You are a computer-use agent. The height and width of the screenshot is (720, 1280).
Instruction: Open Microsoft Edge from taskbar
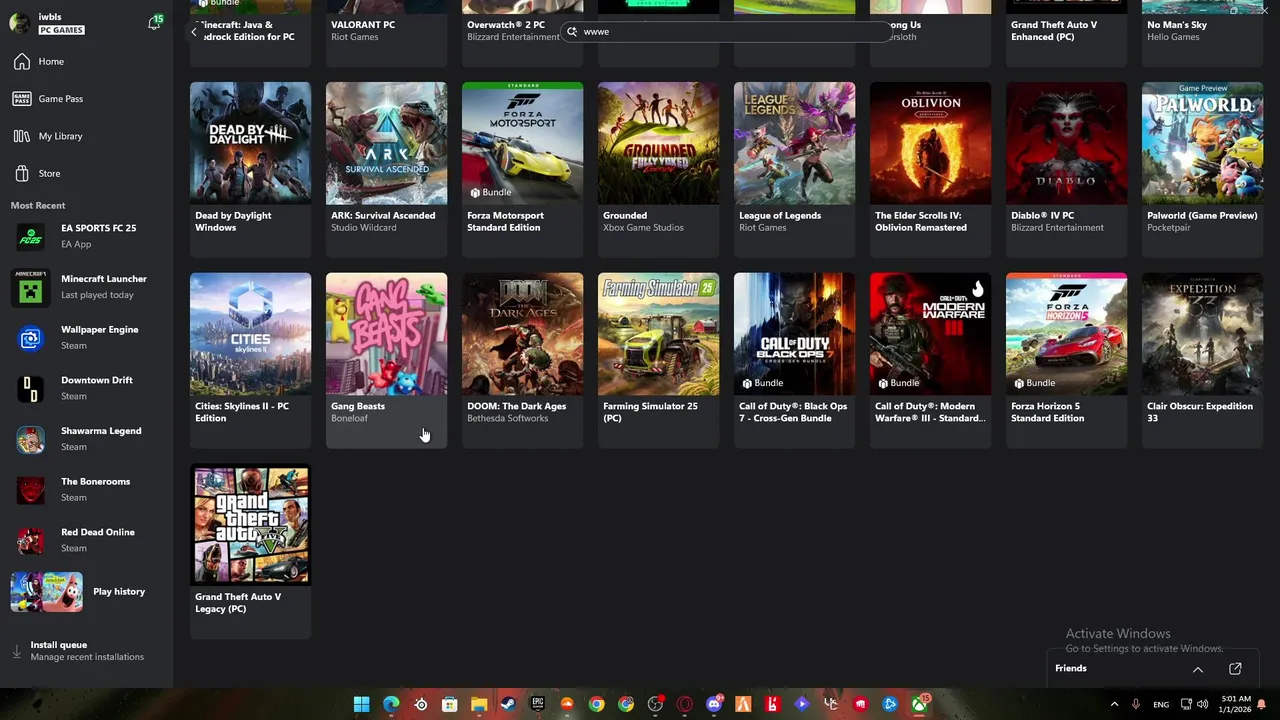[391, 704]
